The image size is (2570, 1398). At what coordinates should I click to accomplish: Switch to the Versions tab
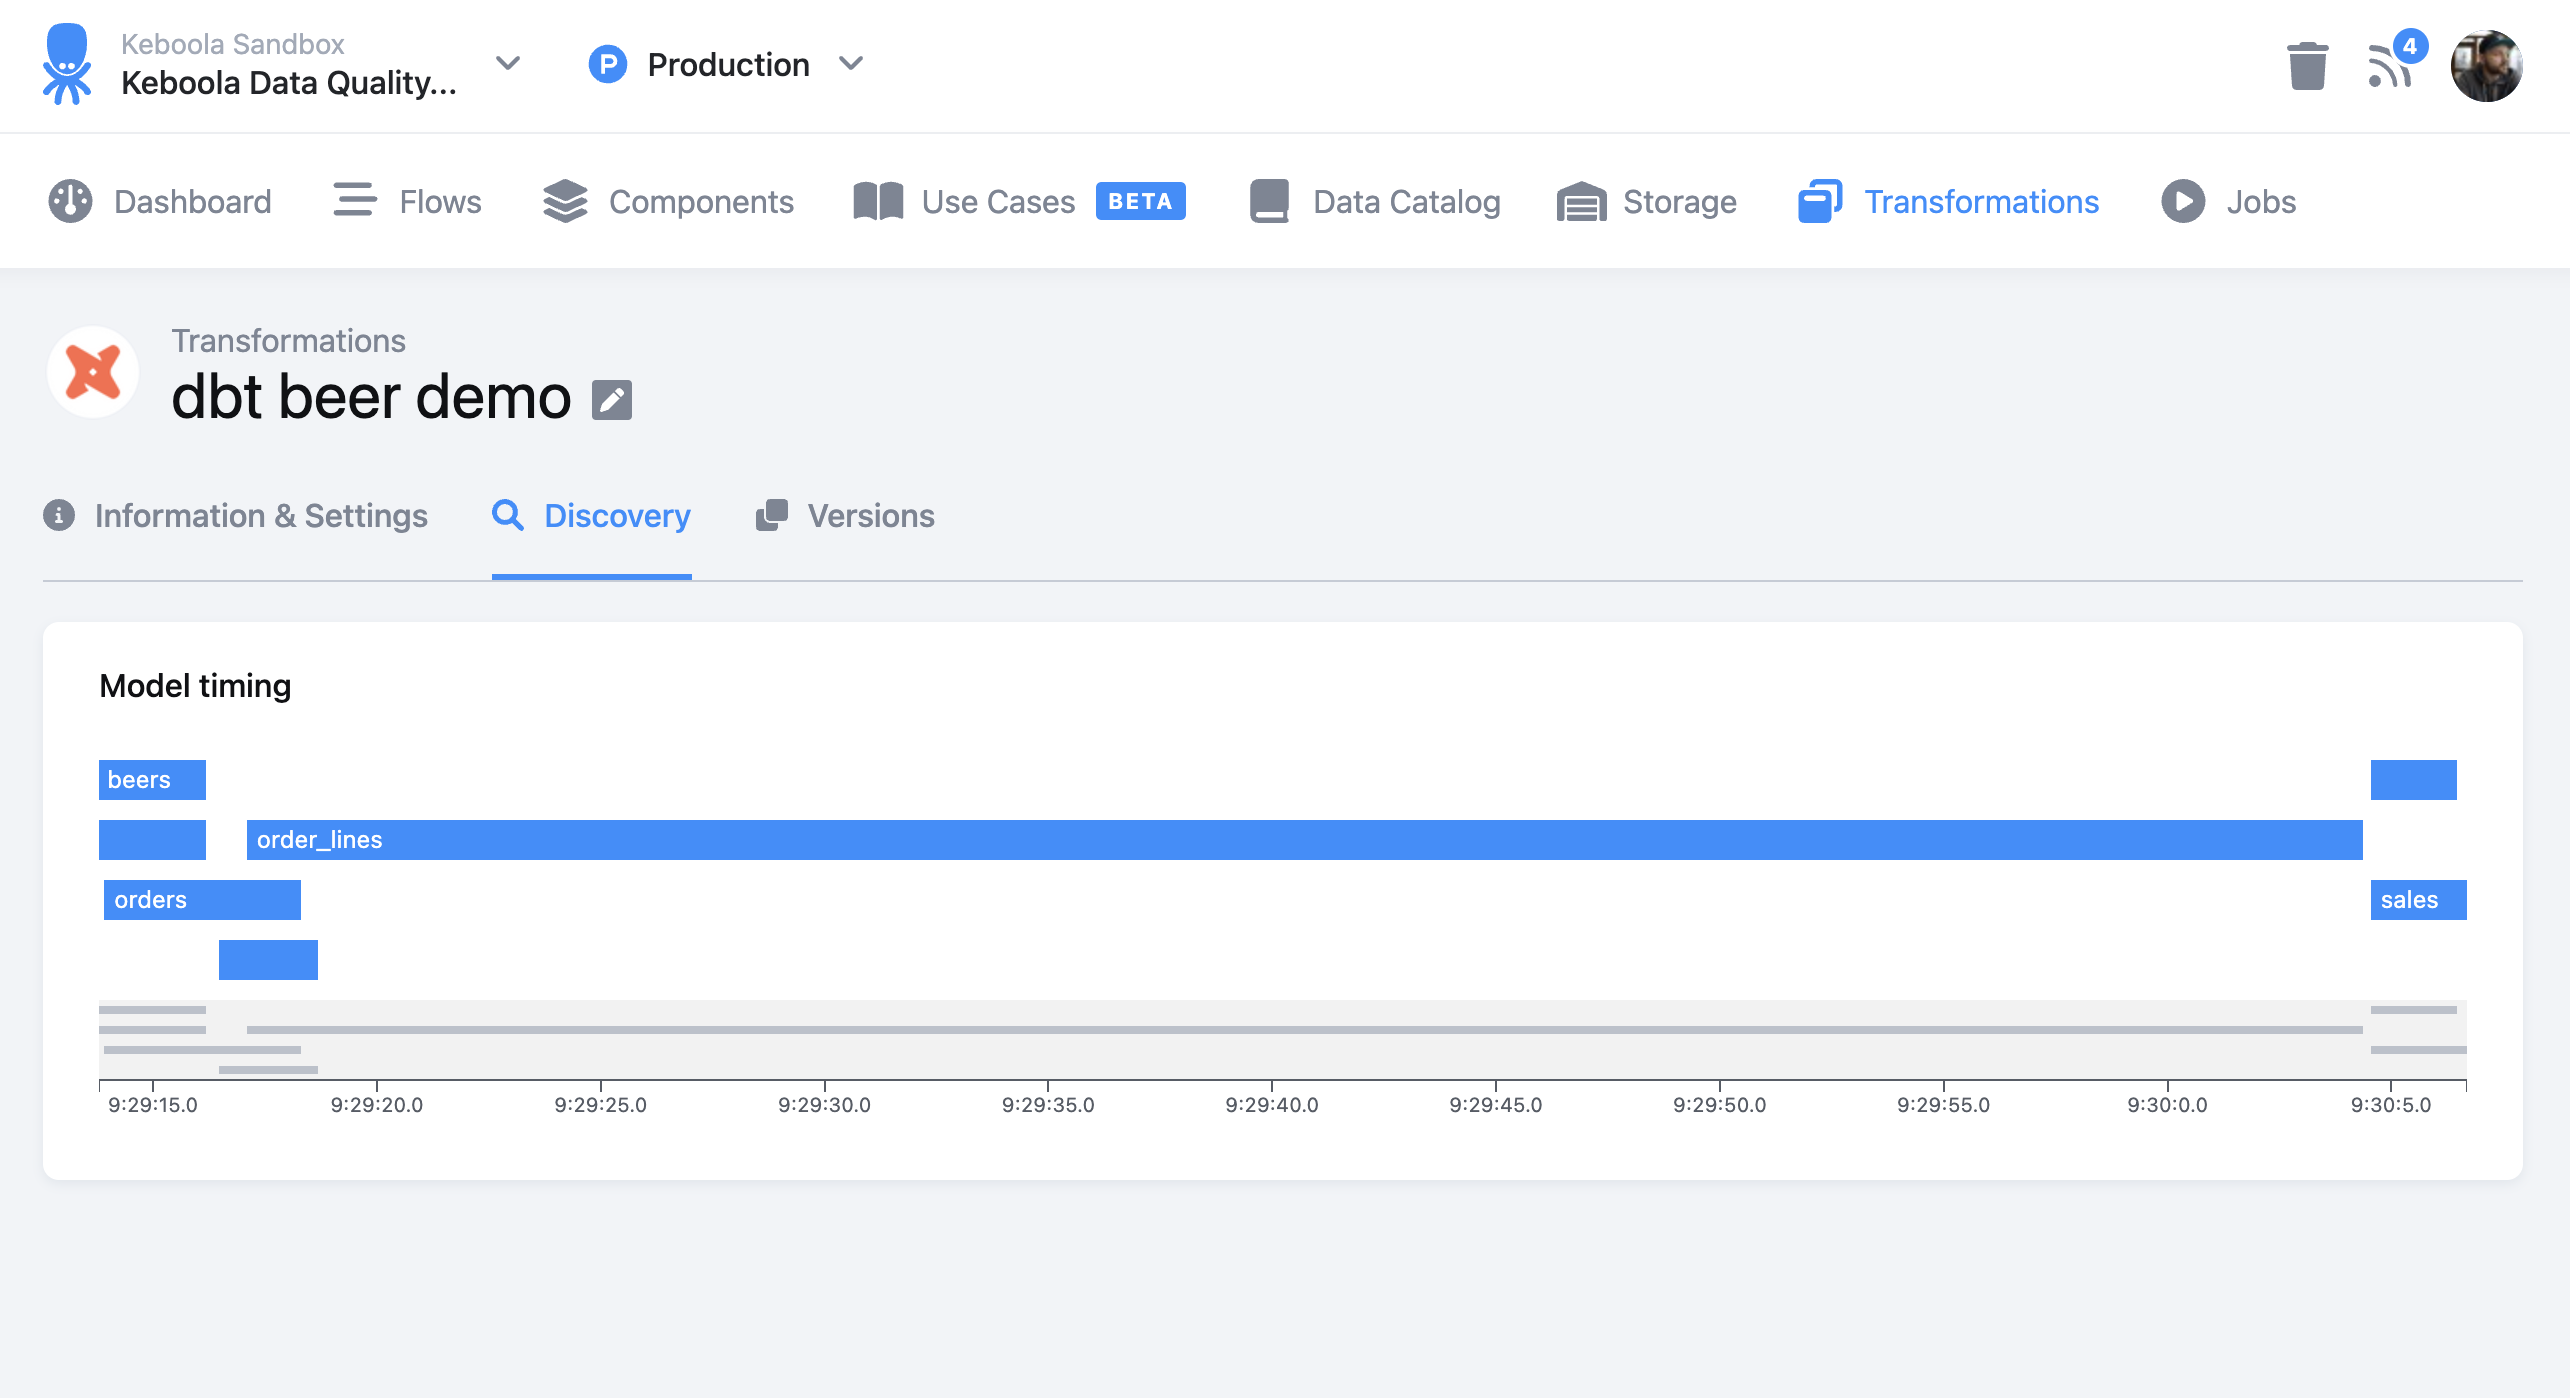pyautogui.click(x=845, y=515)
